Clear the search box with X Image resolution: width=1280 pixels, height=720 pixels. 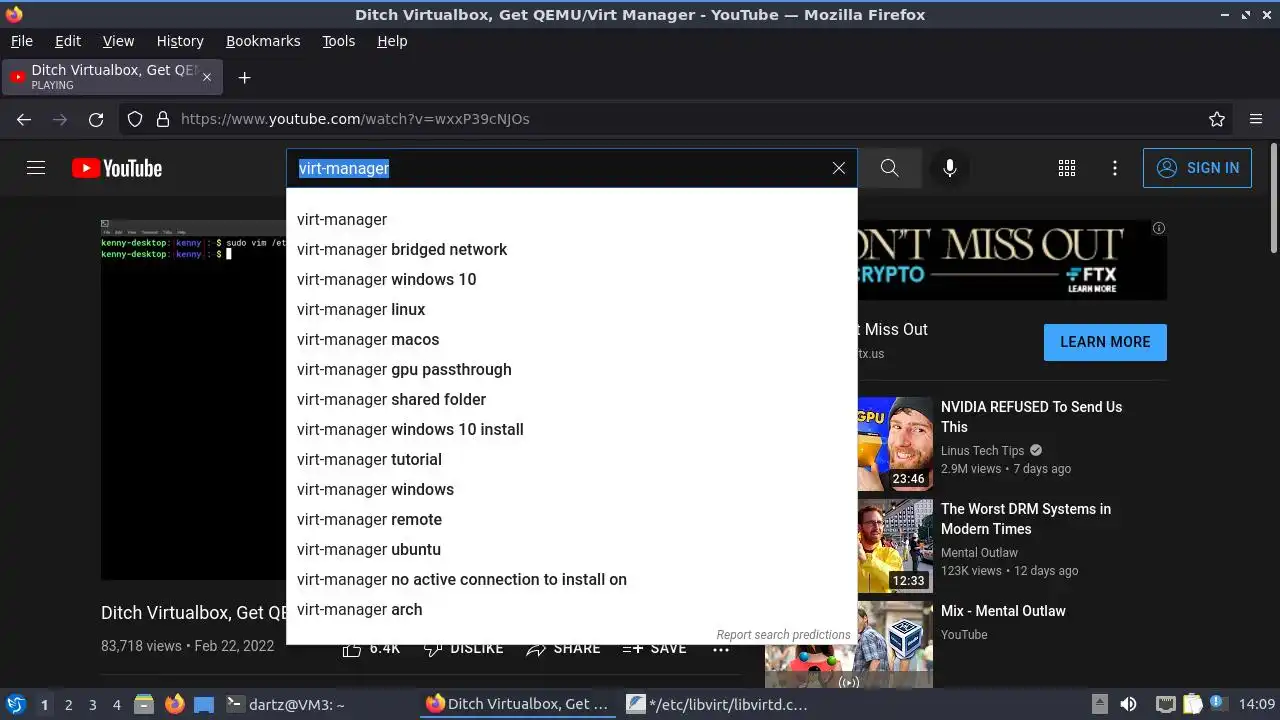(x=839, y=168)
